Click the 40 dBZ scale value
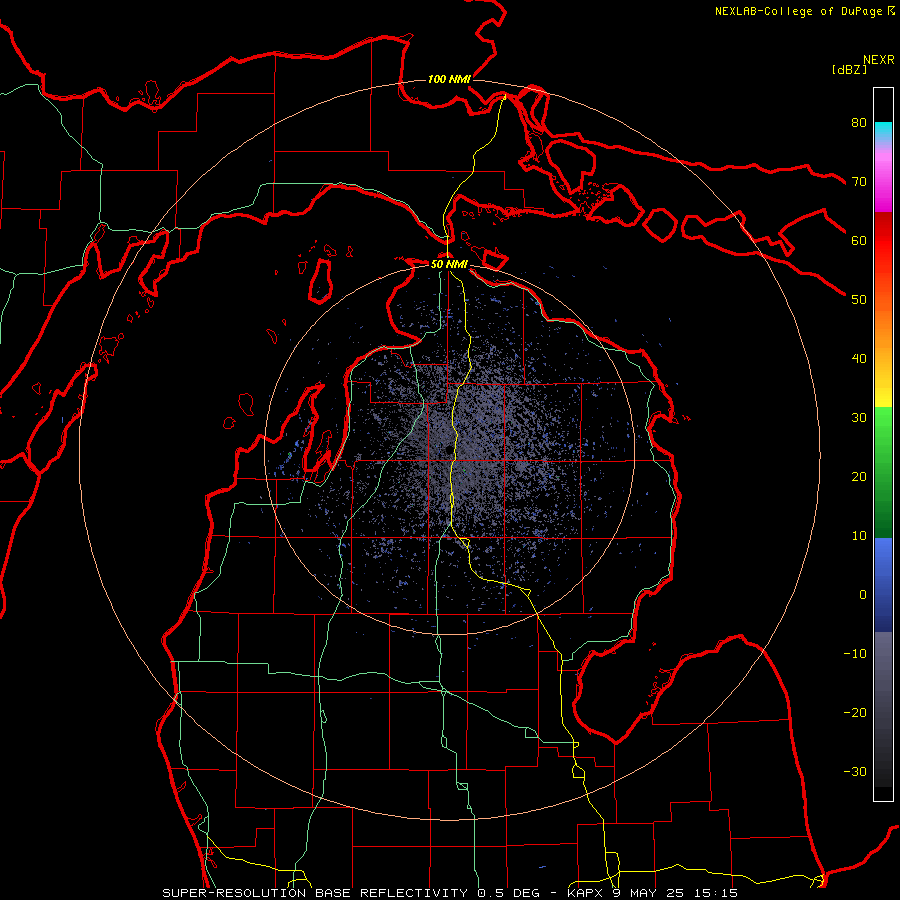 click(x=859, y=359)
